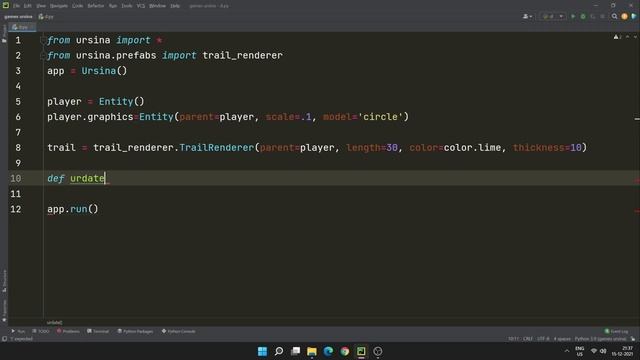
Task: Click the orange IDE updates icon
Action: click(x=624, y=16)
